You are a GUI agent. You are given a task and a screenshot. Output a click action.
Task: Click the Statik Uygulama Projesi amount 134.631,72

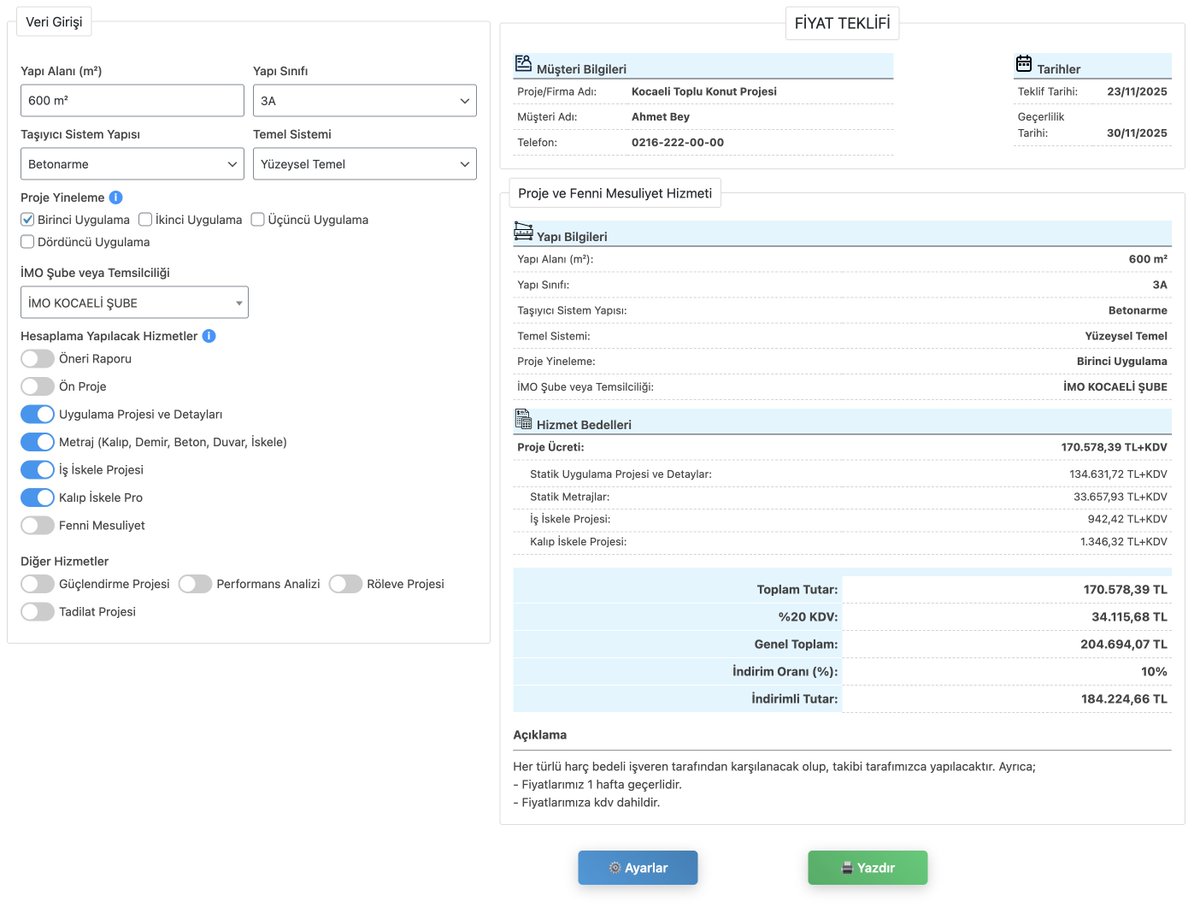tap(1118, 474)
